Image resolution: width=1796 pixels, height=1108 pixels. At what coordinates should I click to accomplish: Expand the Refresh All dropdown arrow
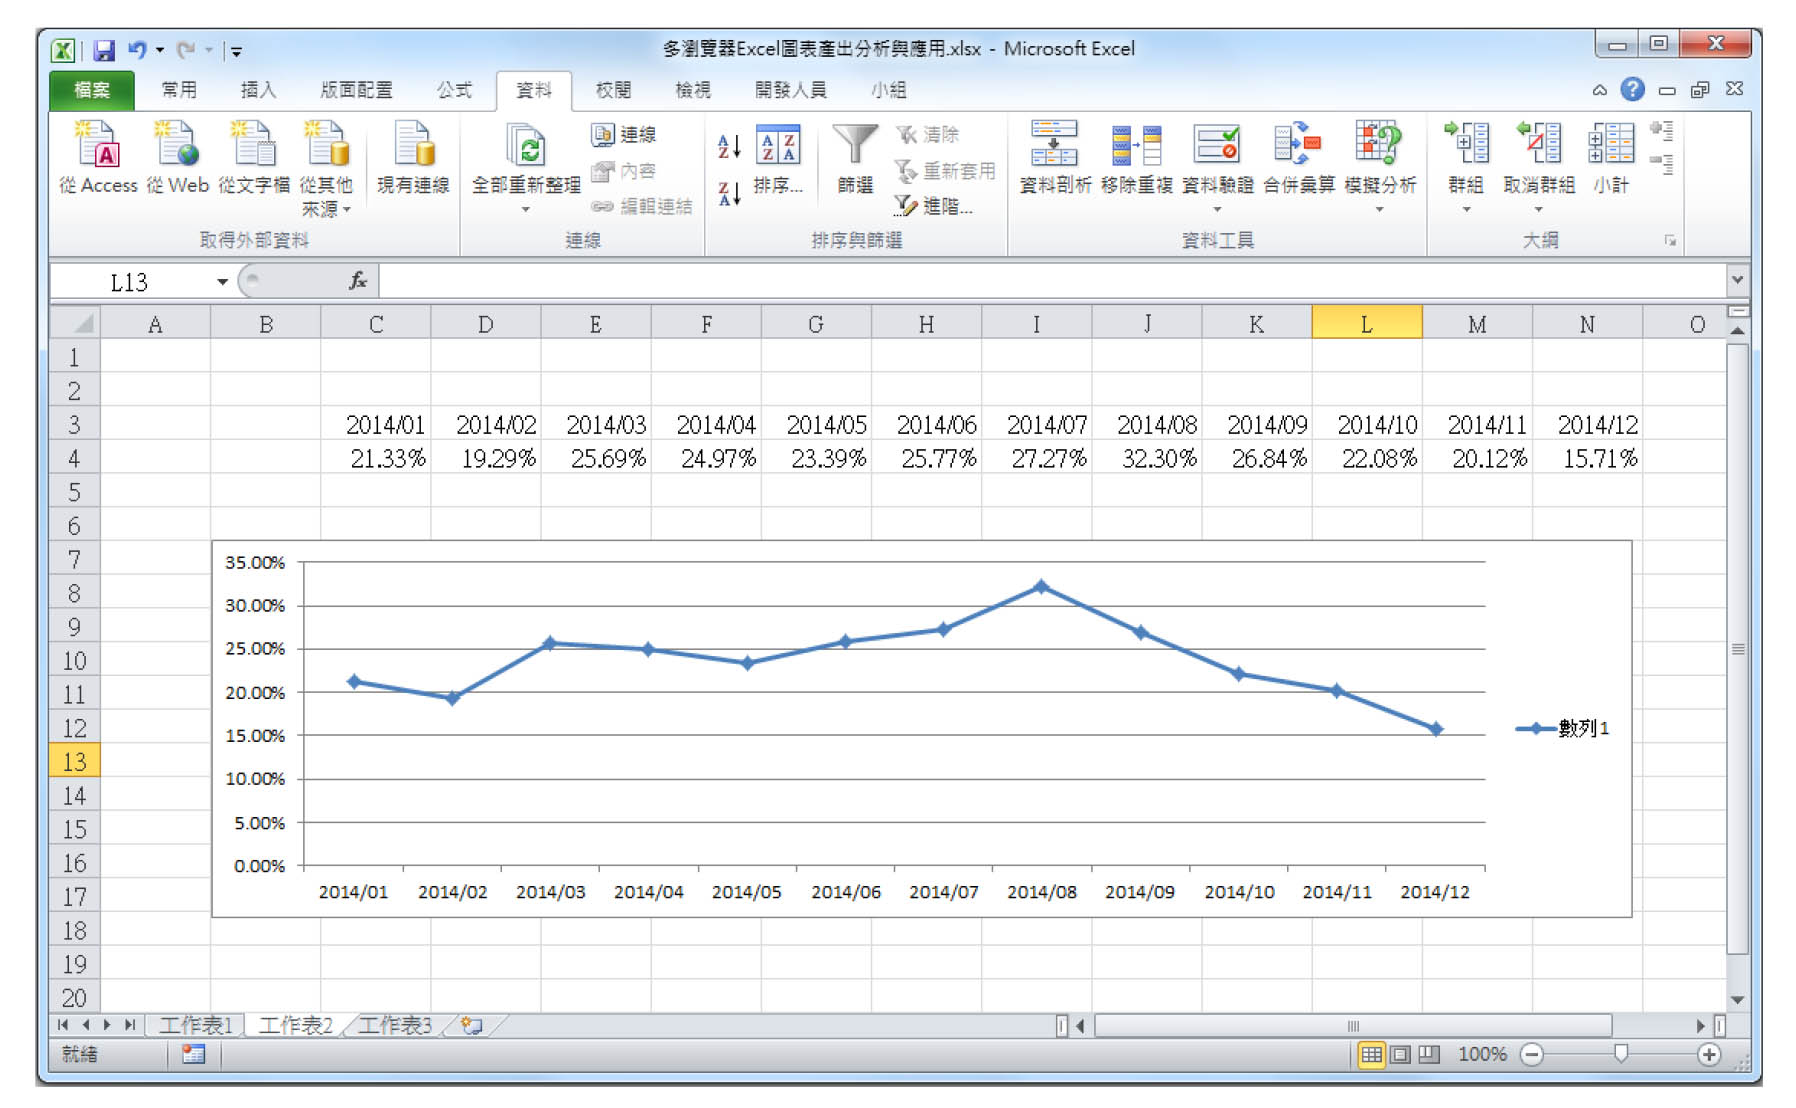coord(526,210)
